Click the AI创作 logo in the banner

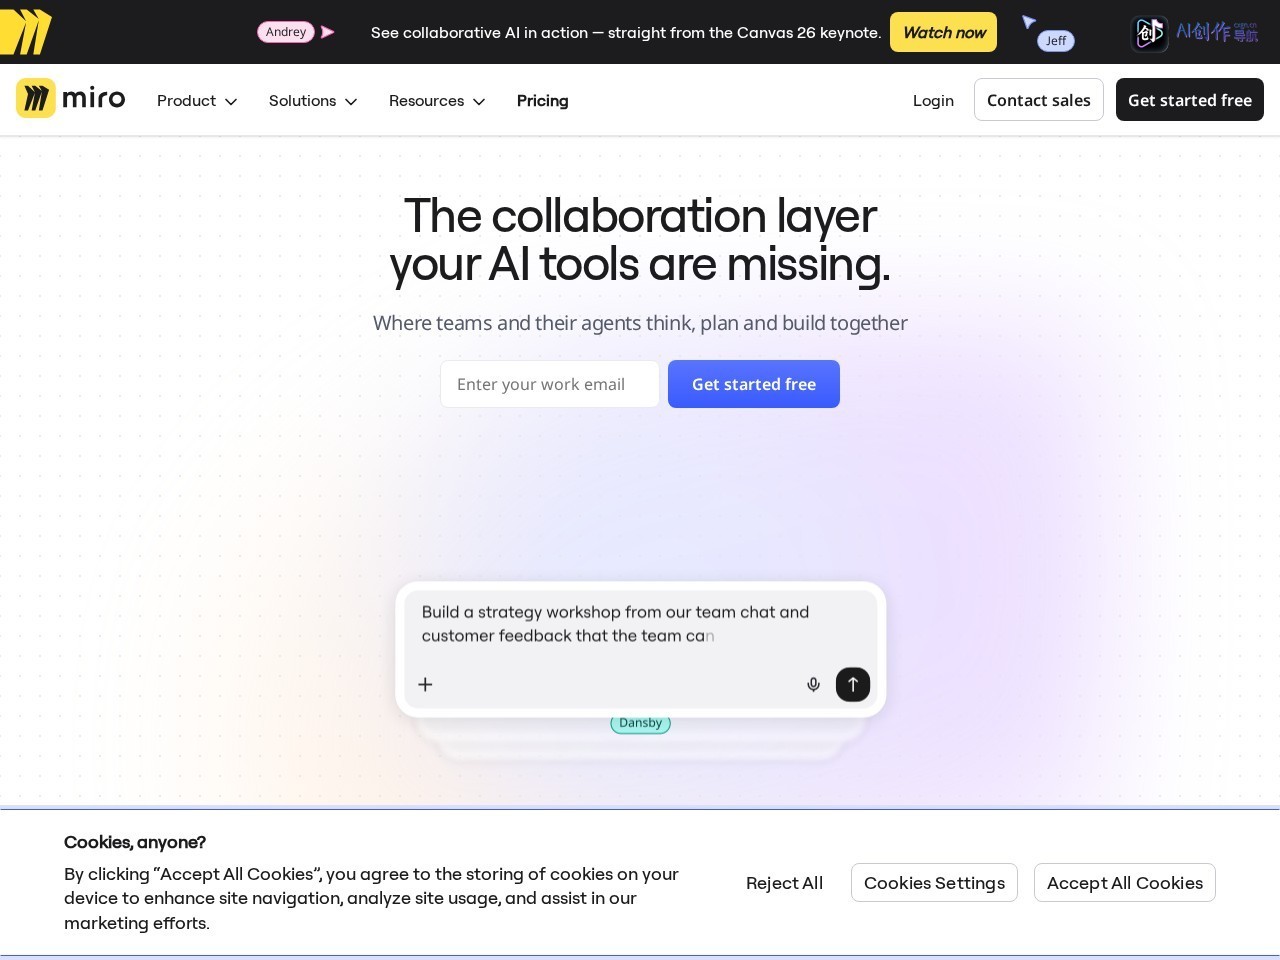(1195, 33)
